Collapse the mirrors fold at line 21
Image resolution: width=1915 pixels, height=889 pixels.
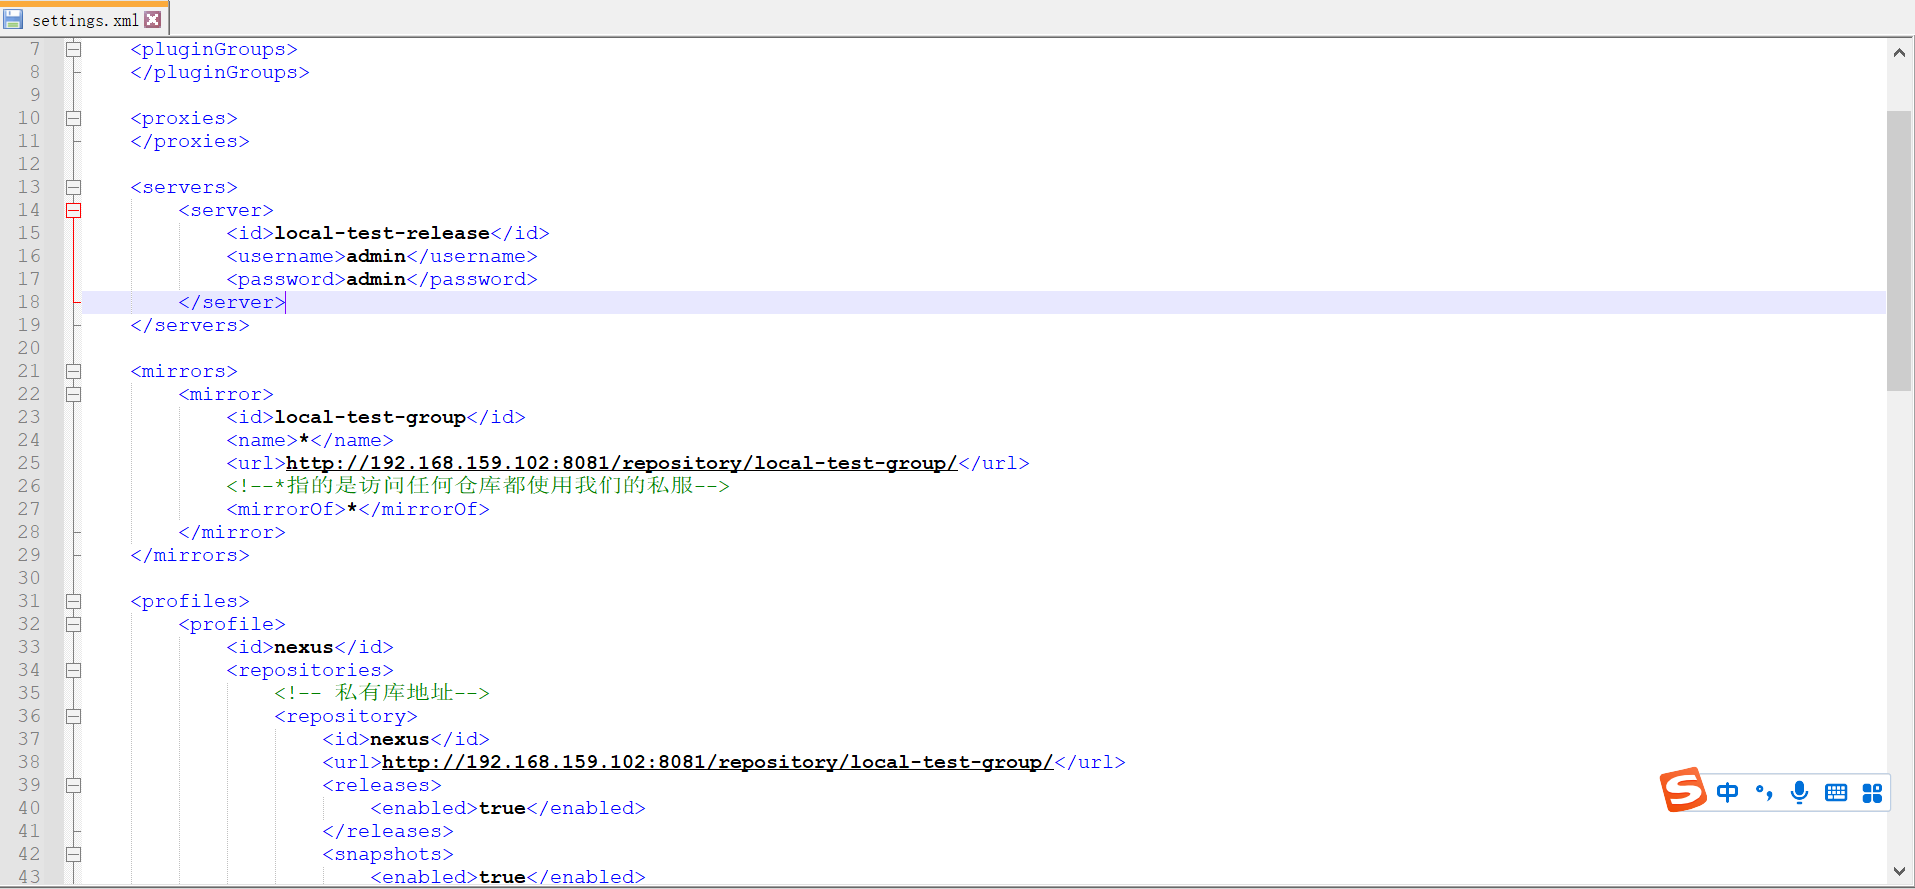pyautogui.click(x=73, y=371)
